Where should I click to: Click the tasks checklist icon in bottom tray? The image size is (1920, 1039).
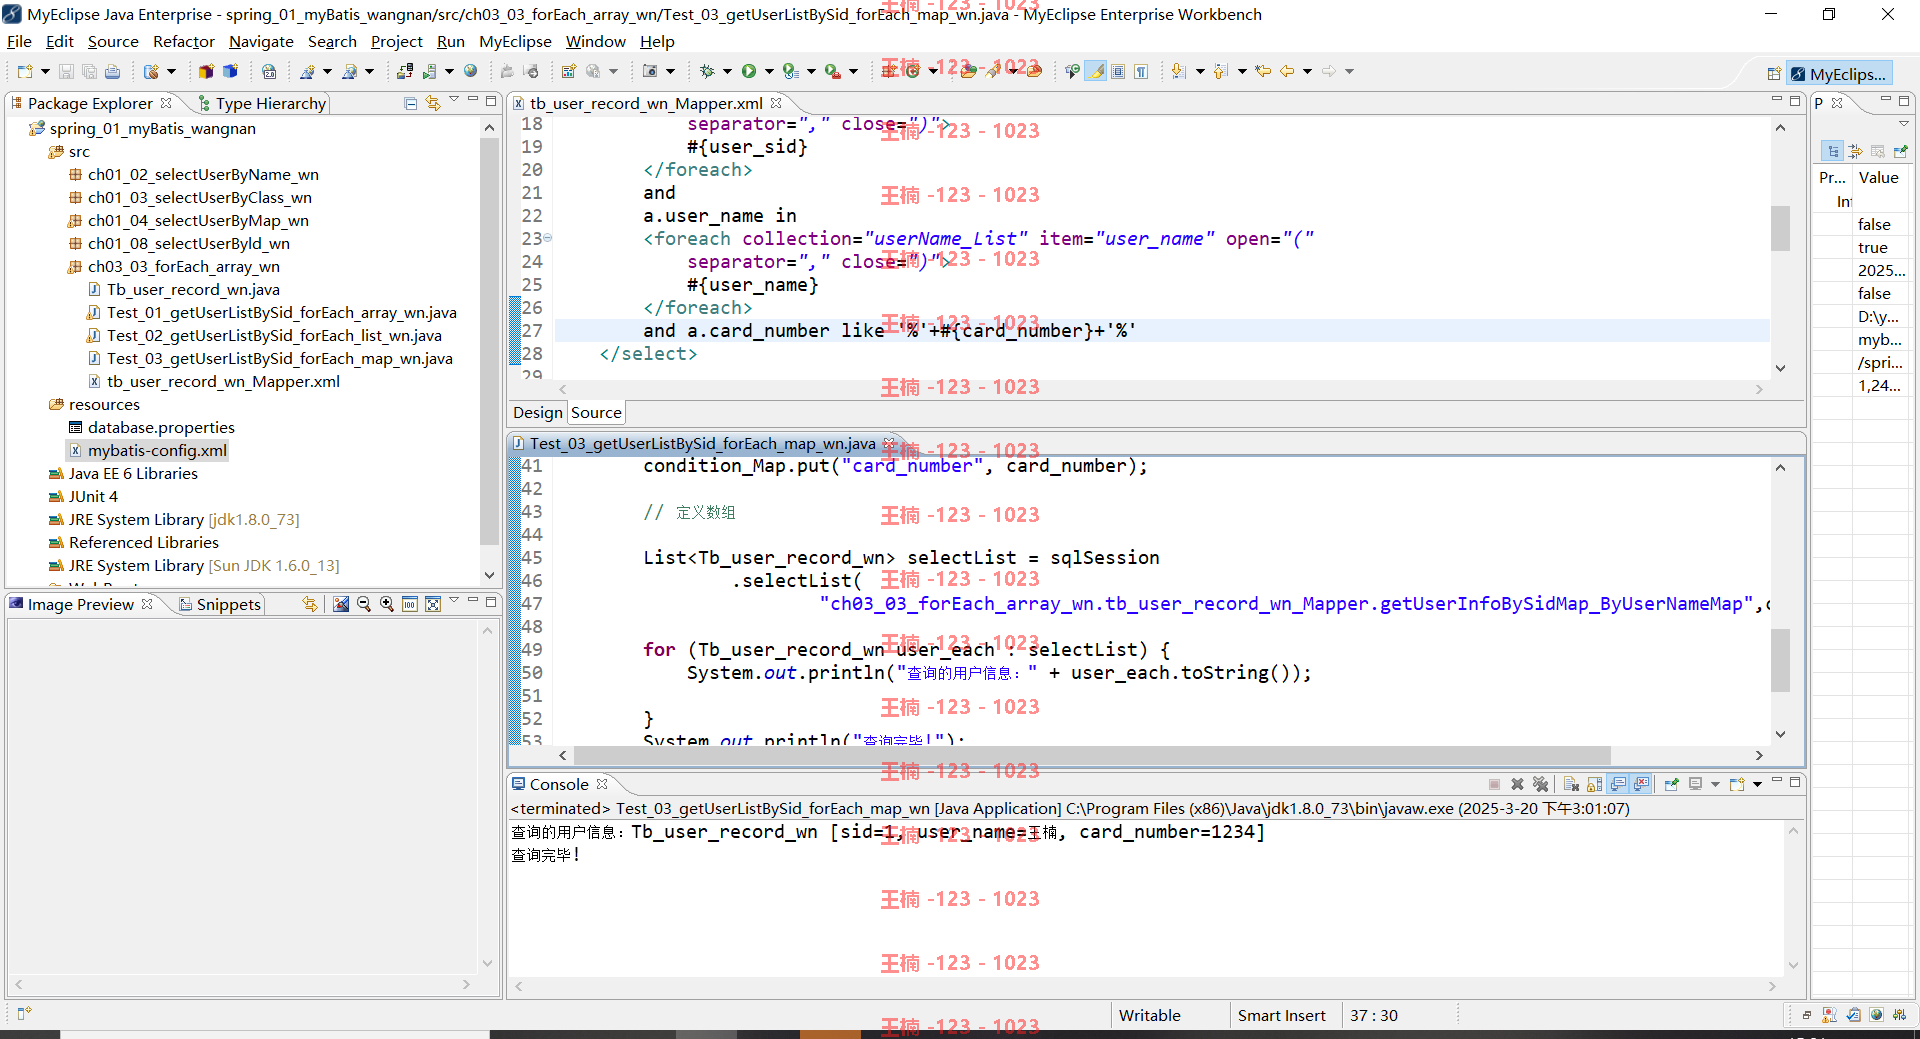pos(1853,1015)
